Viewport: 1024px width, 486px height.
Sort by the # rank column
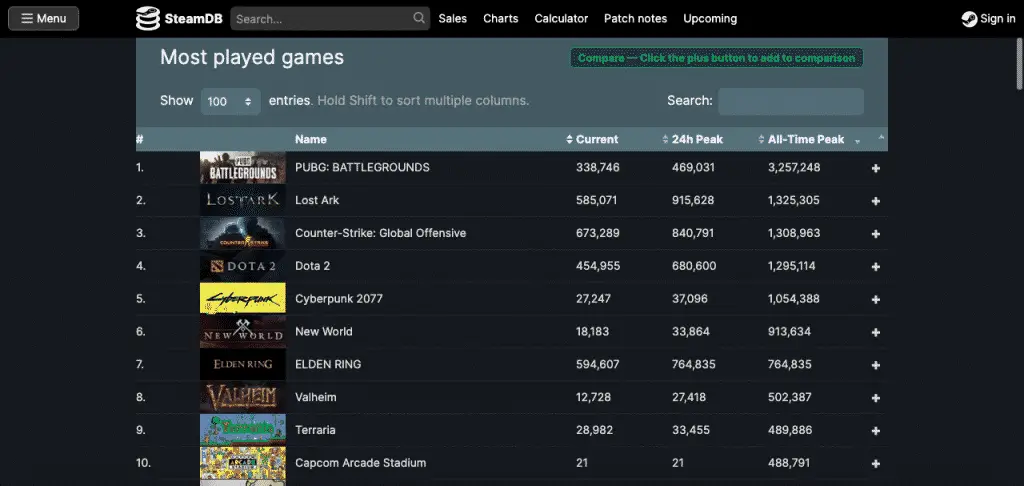pyautogui.click(x=140, y=139)
